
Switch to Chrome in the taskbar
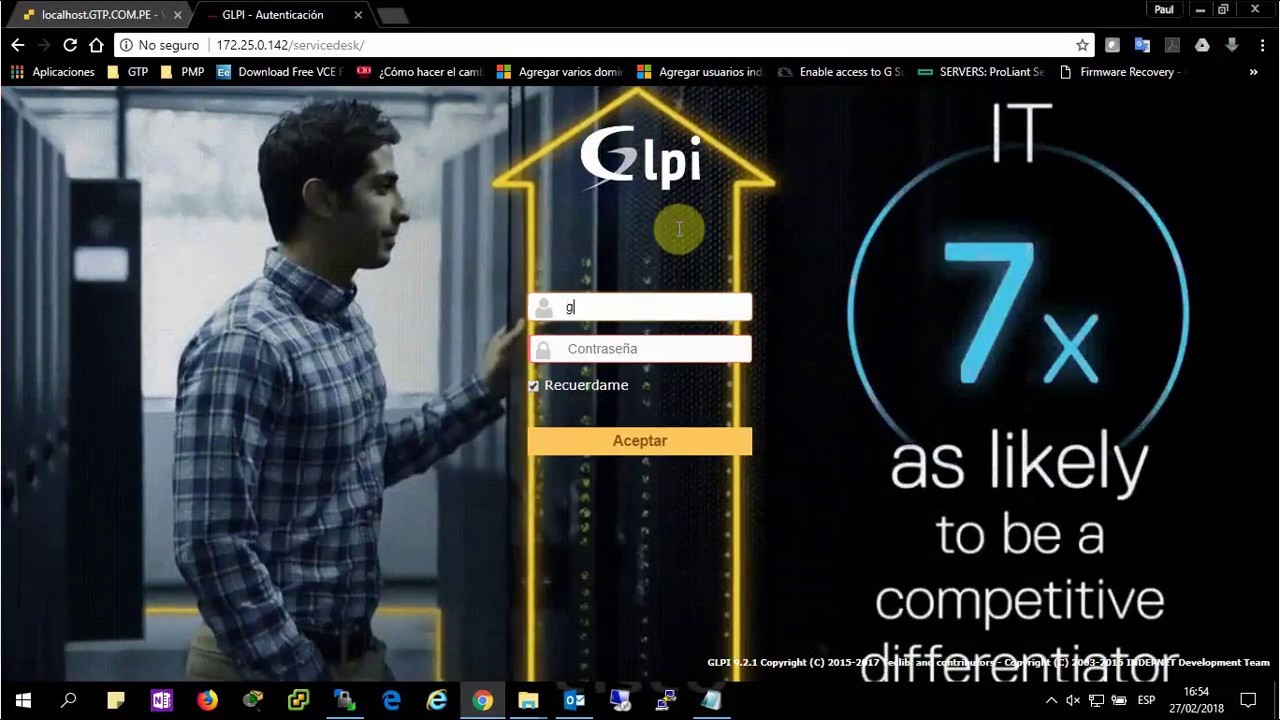(483, 700)
